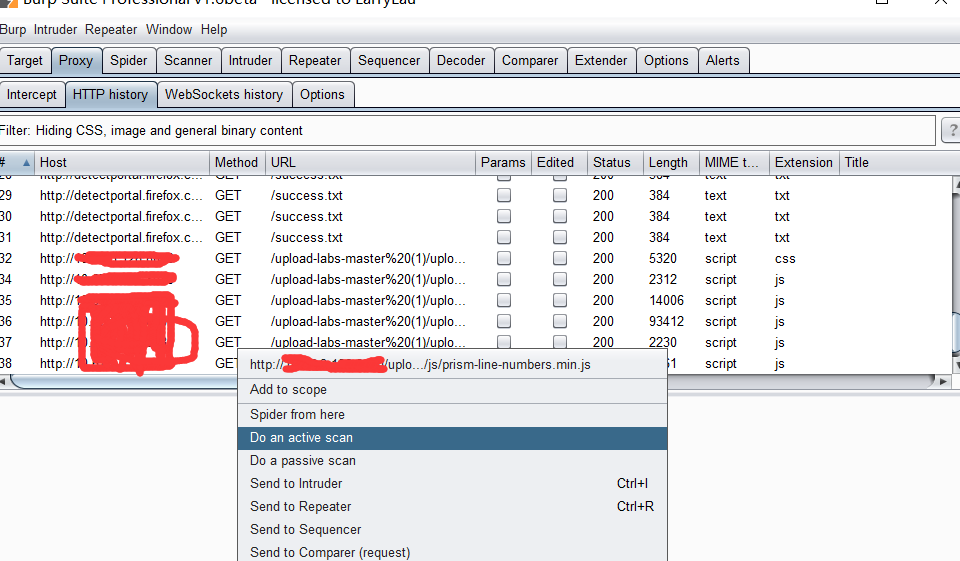Select row 32 with css extension

476,258
